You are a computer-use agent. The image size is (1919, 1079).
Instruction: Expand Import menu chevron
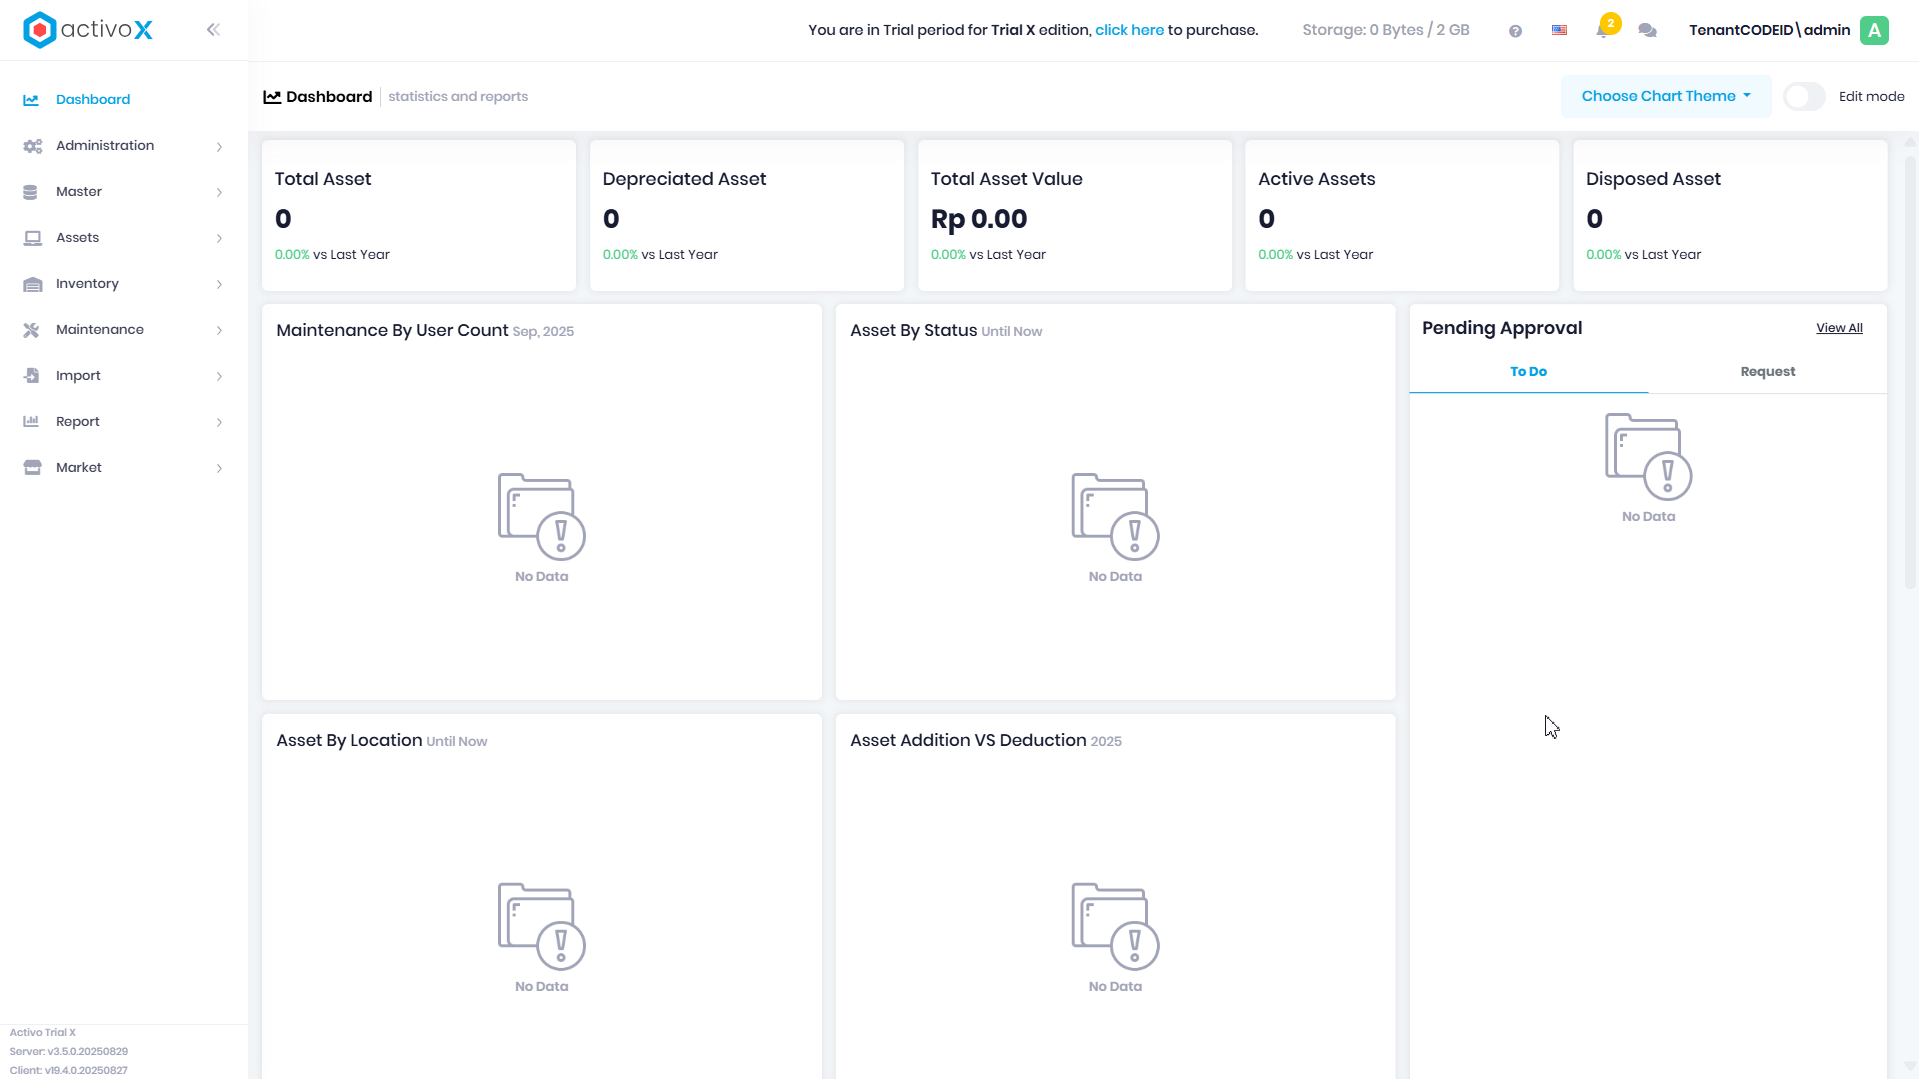click(219, 377)
